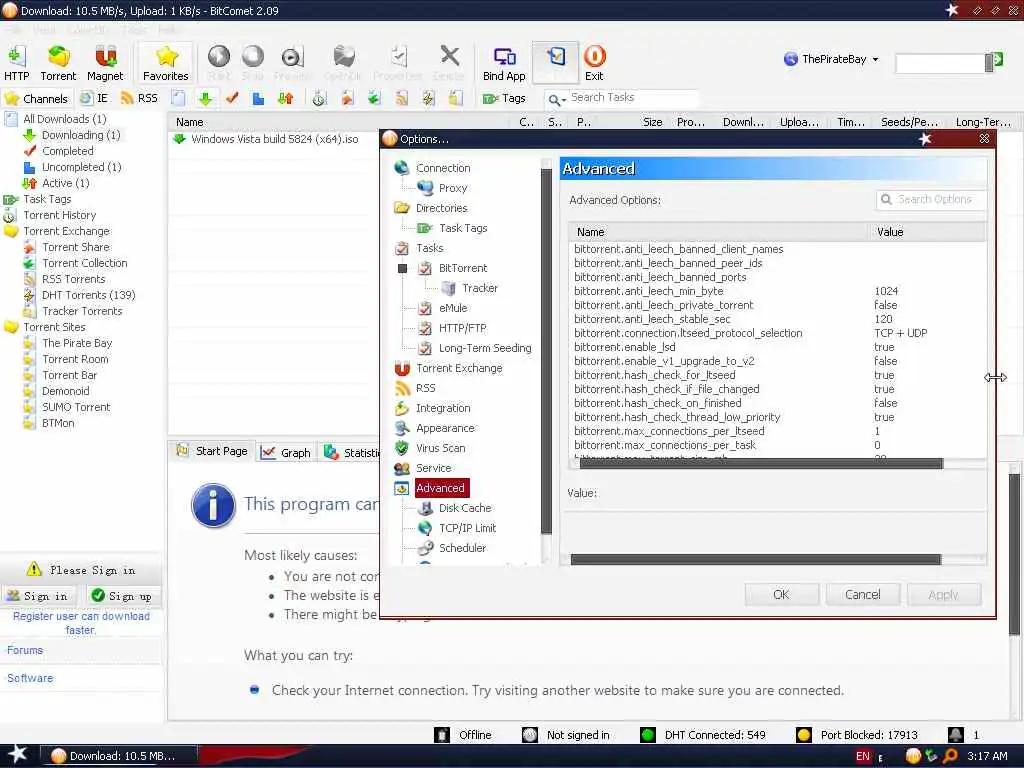The image size is (1024, 768).
Task: Select the Advanced options category
Action: [x=441, y=488]
